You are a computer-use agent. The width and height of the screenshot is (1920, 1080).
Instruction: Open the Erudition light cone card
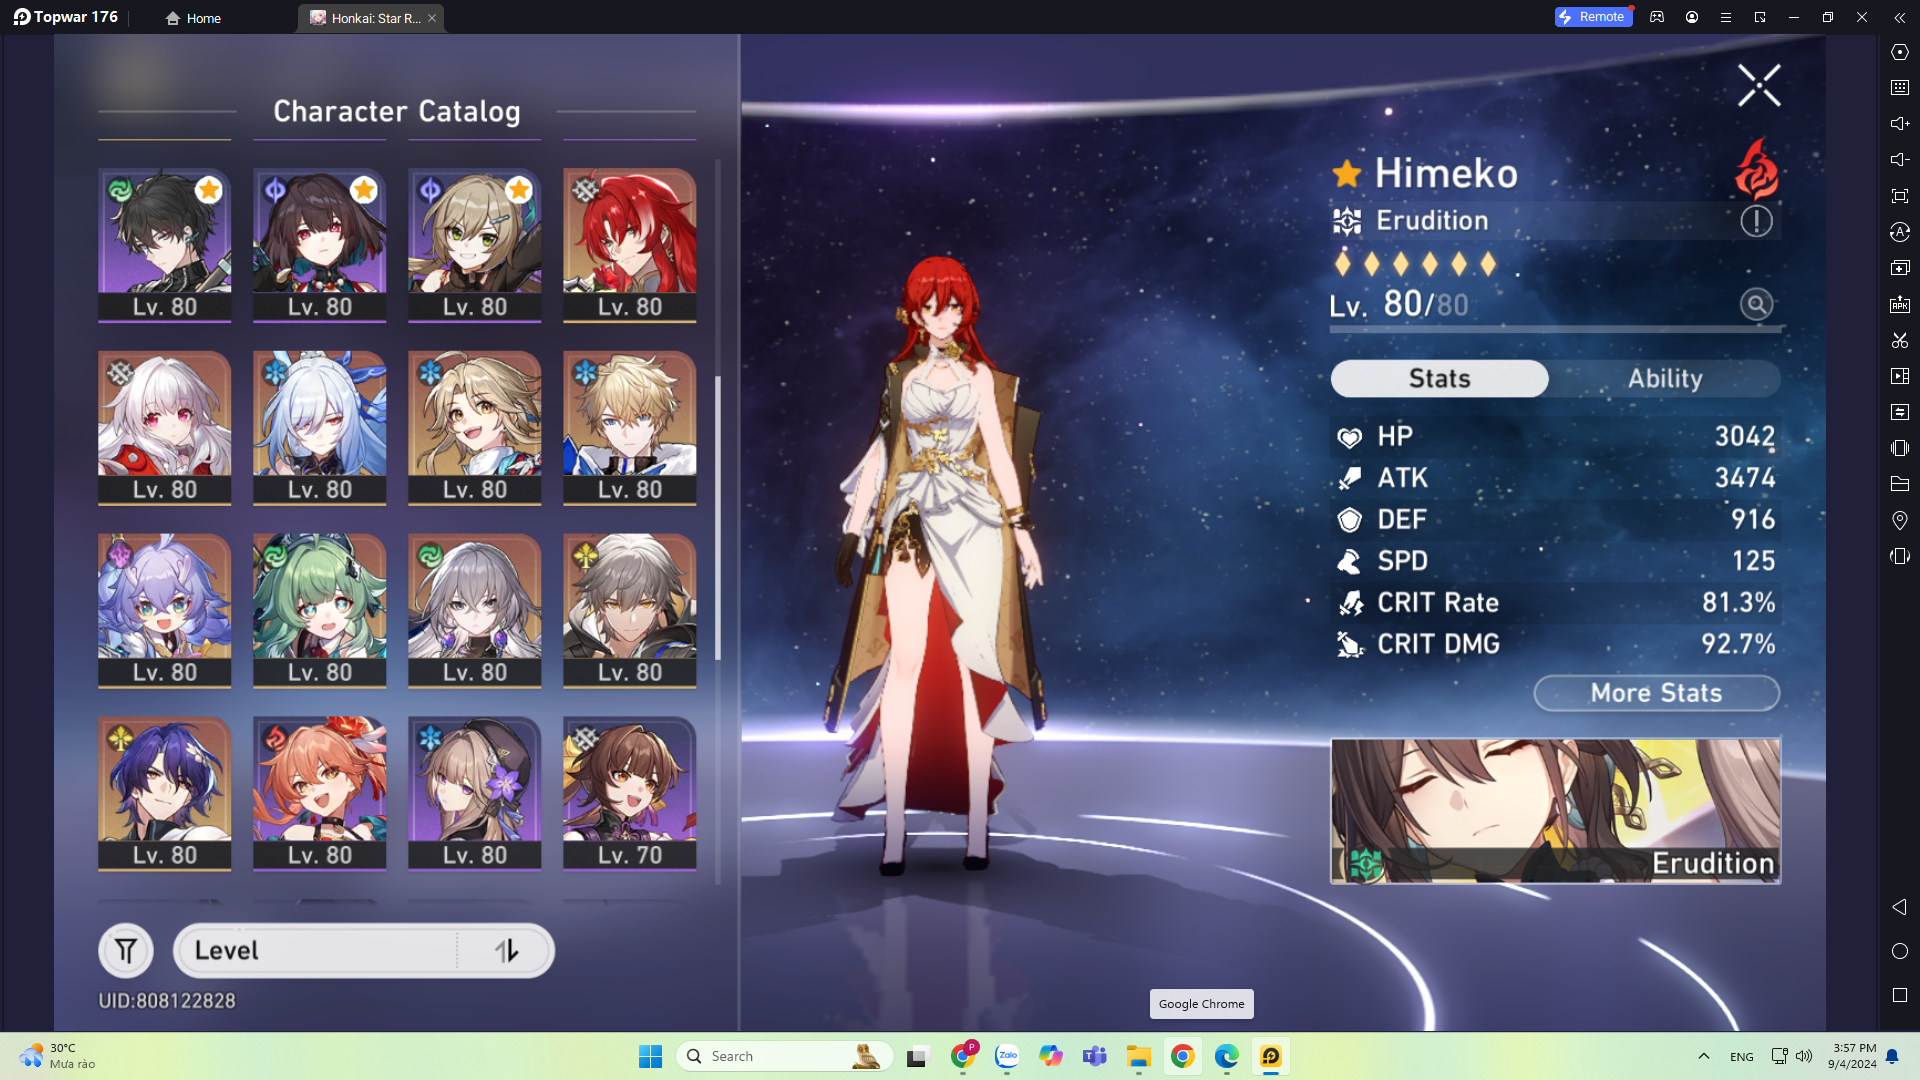[x=1555, y=811]
